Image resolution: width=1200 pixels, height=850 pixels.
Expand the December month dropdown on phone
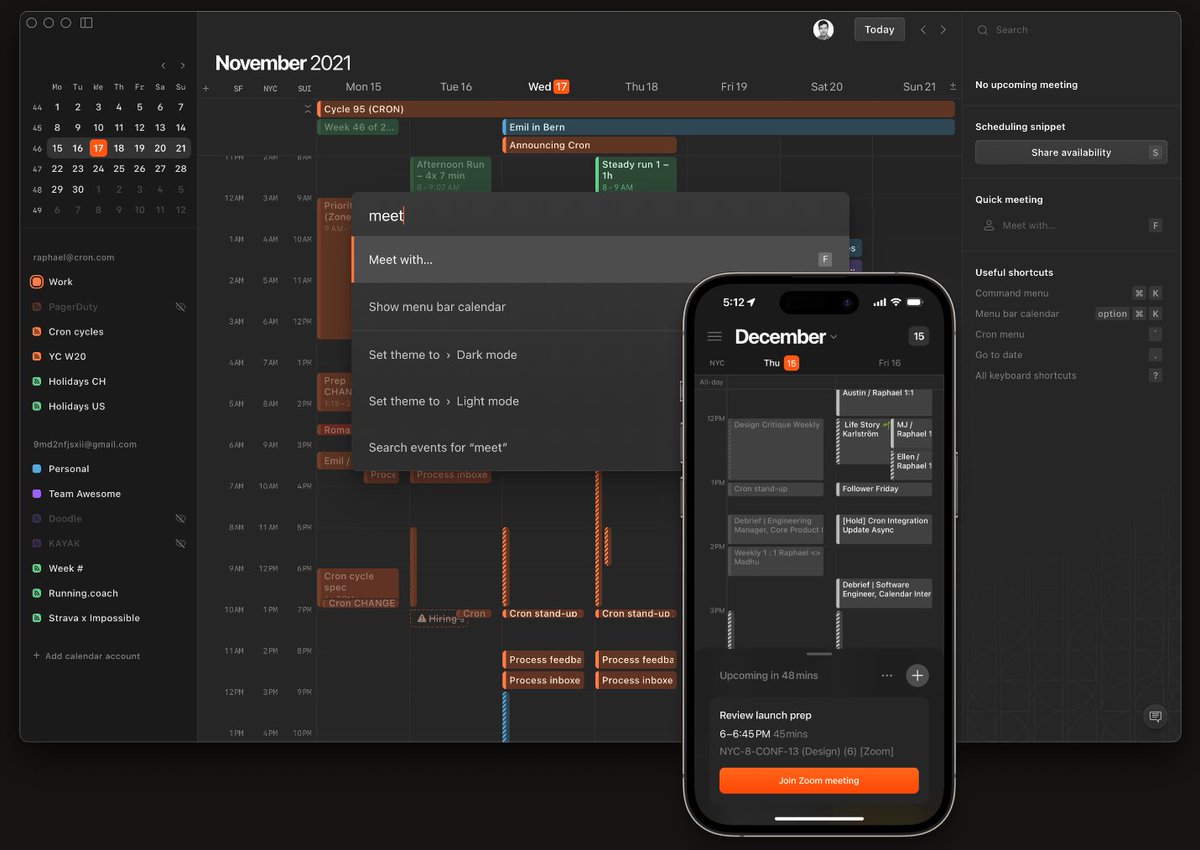click(834, 337)
